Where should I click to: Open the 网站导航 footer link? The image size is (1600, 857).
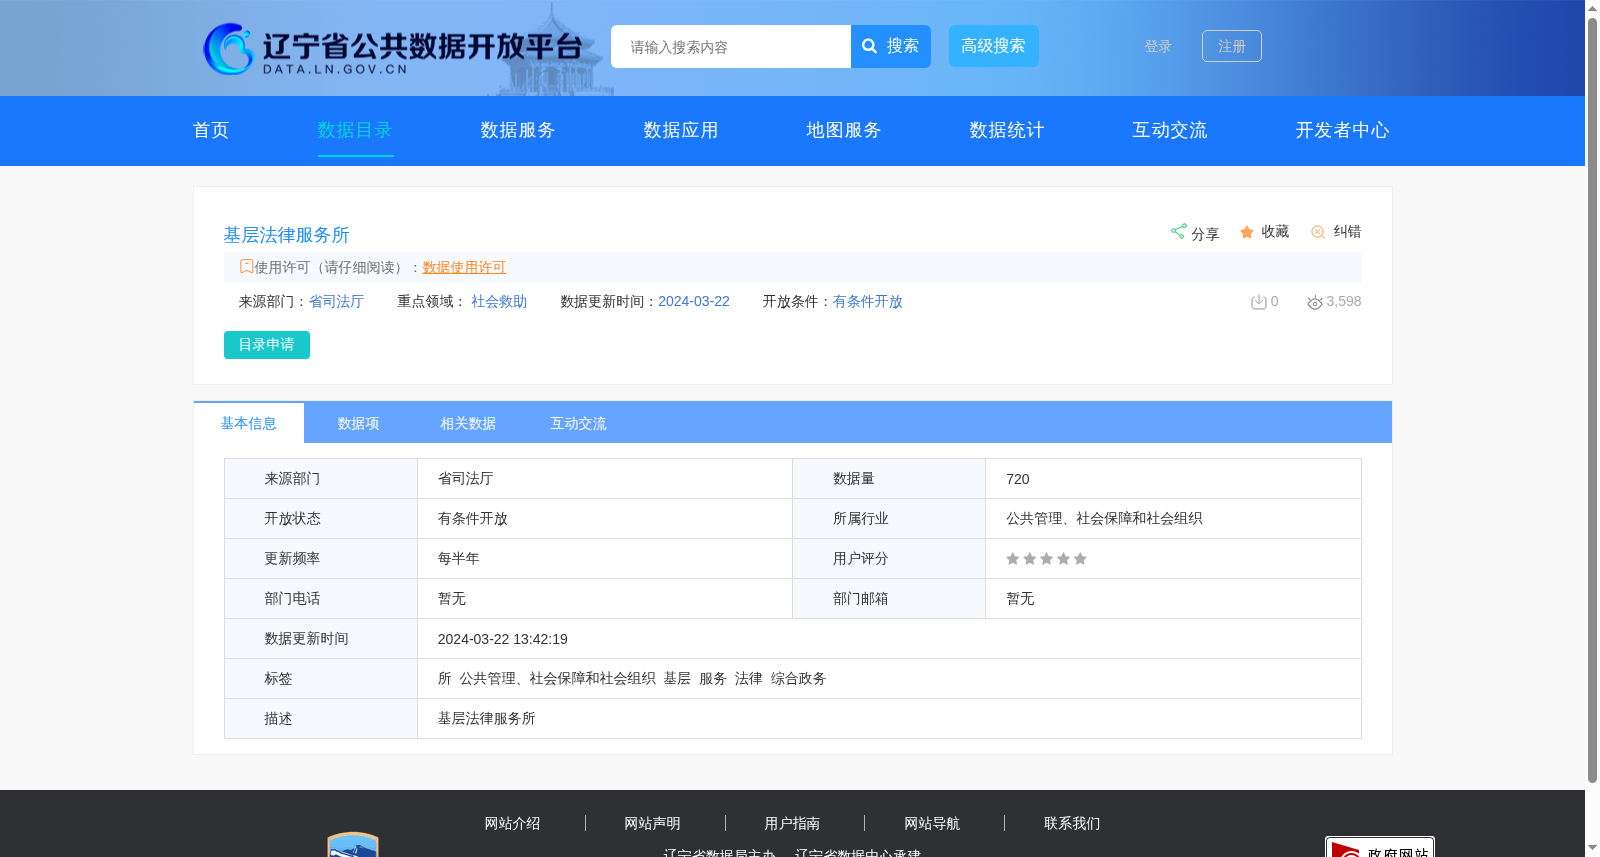pos(932,823)
